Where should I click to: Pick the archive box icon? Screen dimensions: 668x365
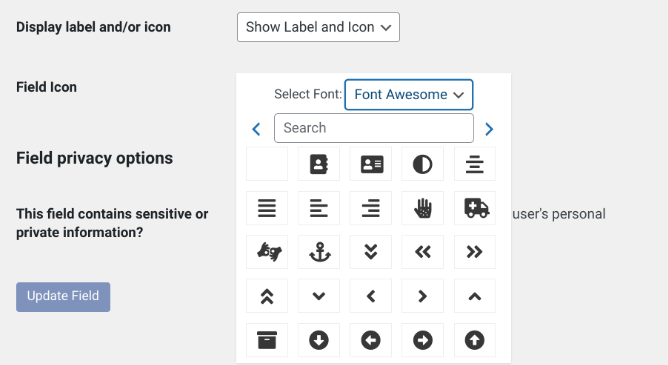click(267, 340)
